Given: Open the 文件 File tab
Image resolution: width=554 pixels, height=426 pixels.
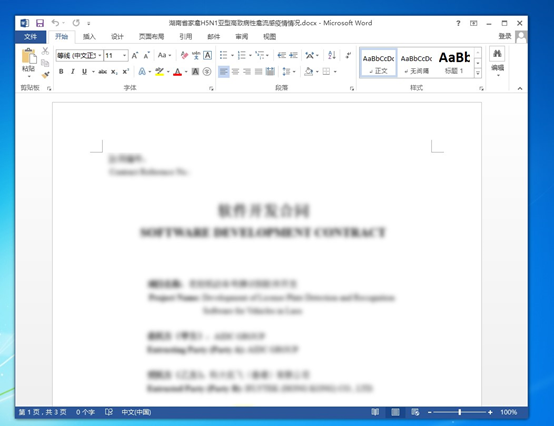Looking at the screenshot, I should (30, 36).
